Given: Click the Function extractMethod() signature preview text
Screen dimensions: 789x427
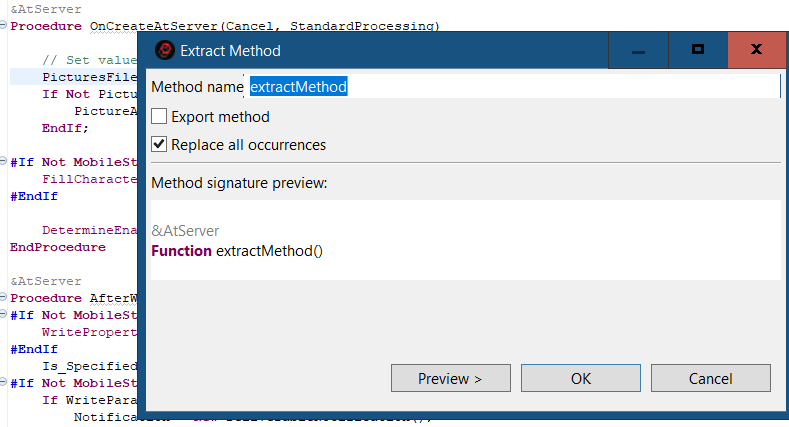Looking at the screenshot, I should (237, 251).
